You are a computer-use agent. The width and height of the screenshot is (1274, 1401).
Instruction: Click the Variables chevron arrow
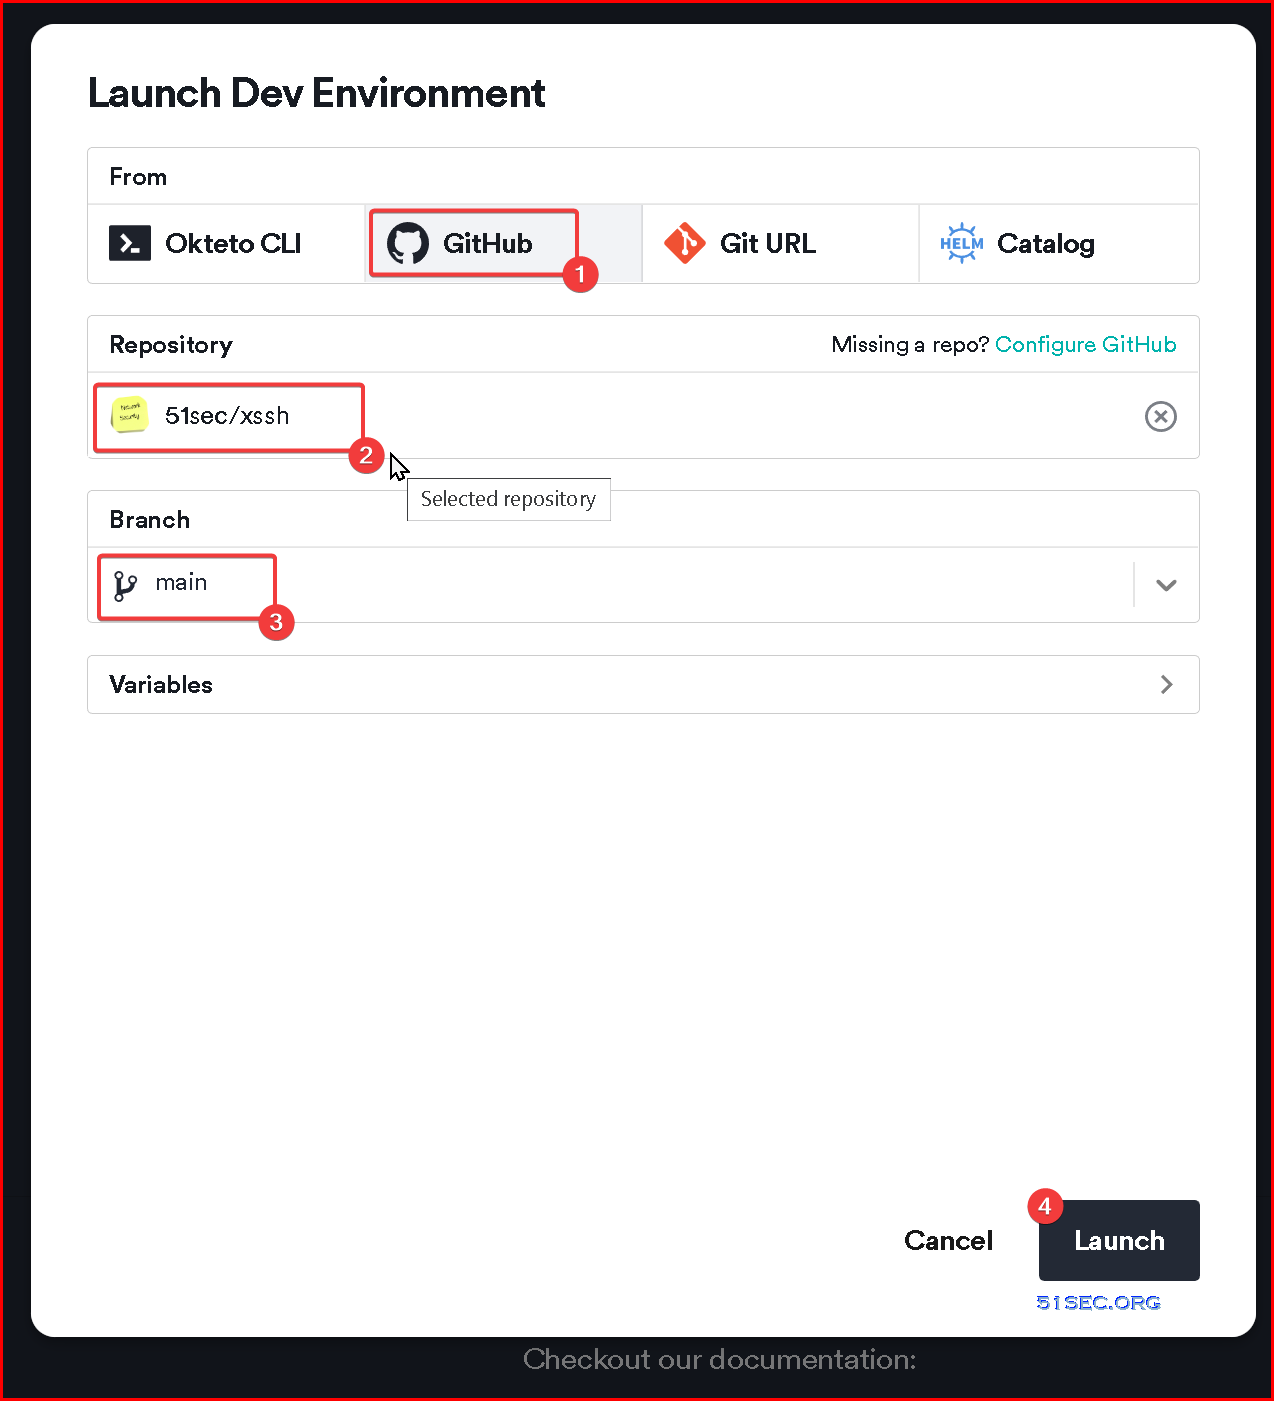(x=1166, y=685)
